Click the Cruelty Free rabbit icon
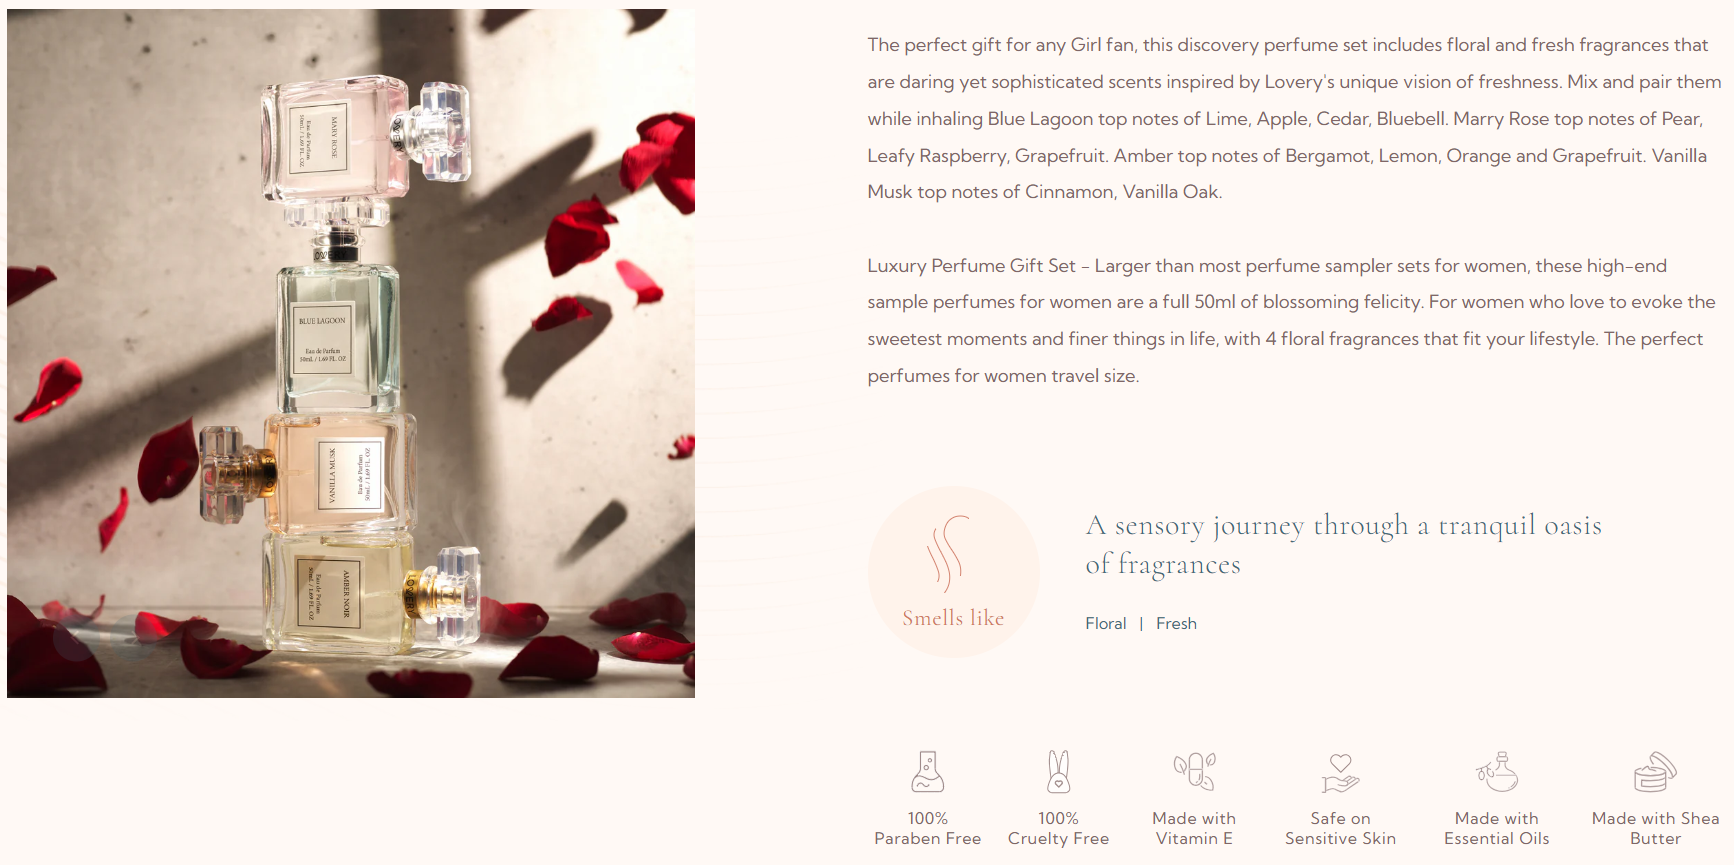The width and height of the screenshot is (1734, 865). point(1058,772)
